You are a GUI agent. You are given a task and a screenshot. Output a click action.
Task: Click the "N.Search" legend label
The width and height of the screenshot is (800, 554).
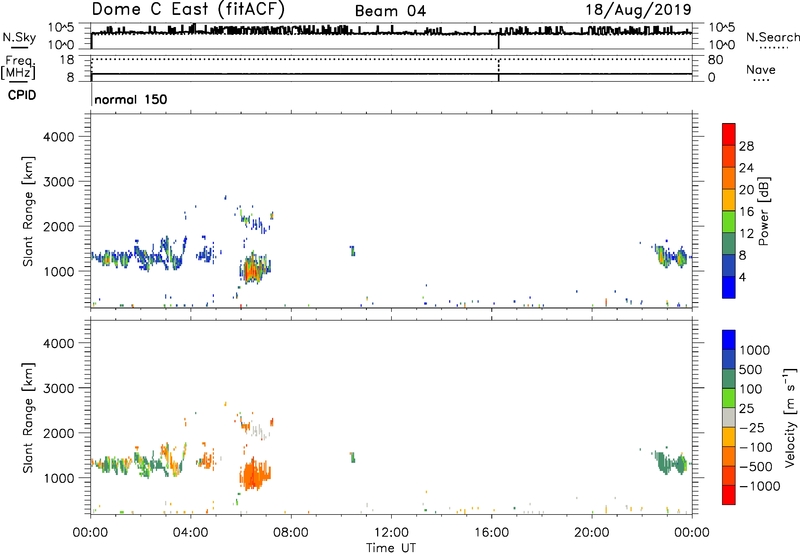click(x=773, y=37)
